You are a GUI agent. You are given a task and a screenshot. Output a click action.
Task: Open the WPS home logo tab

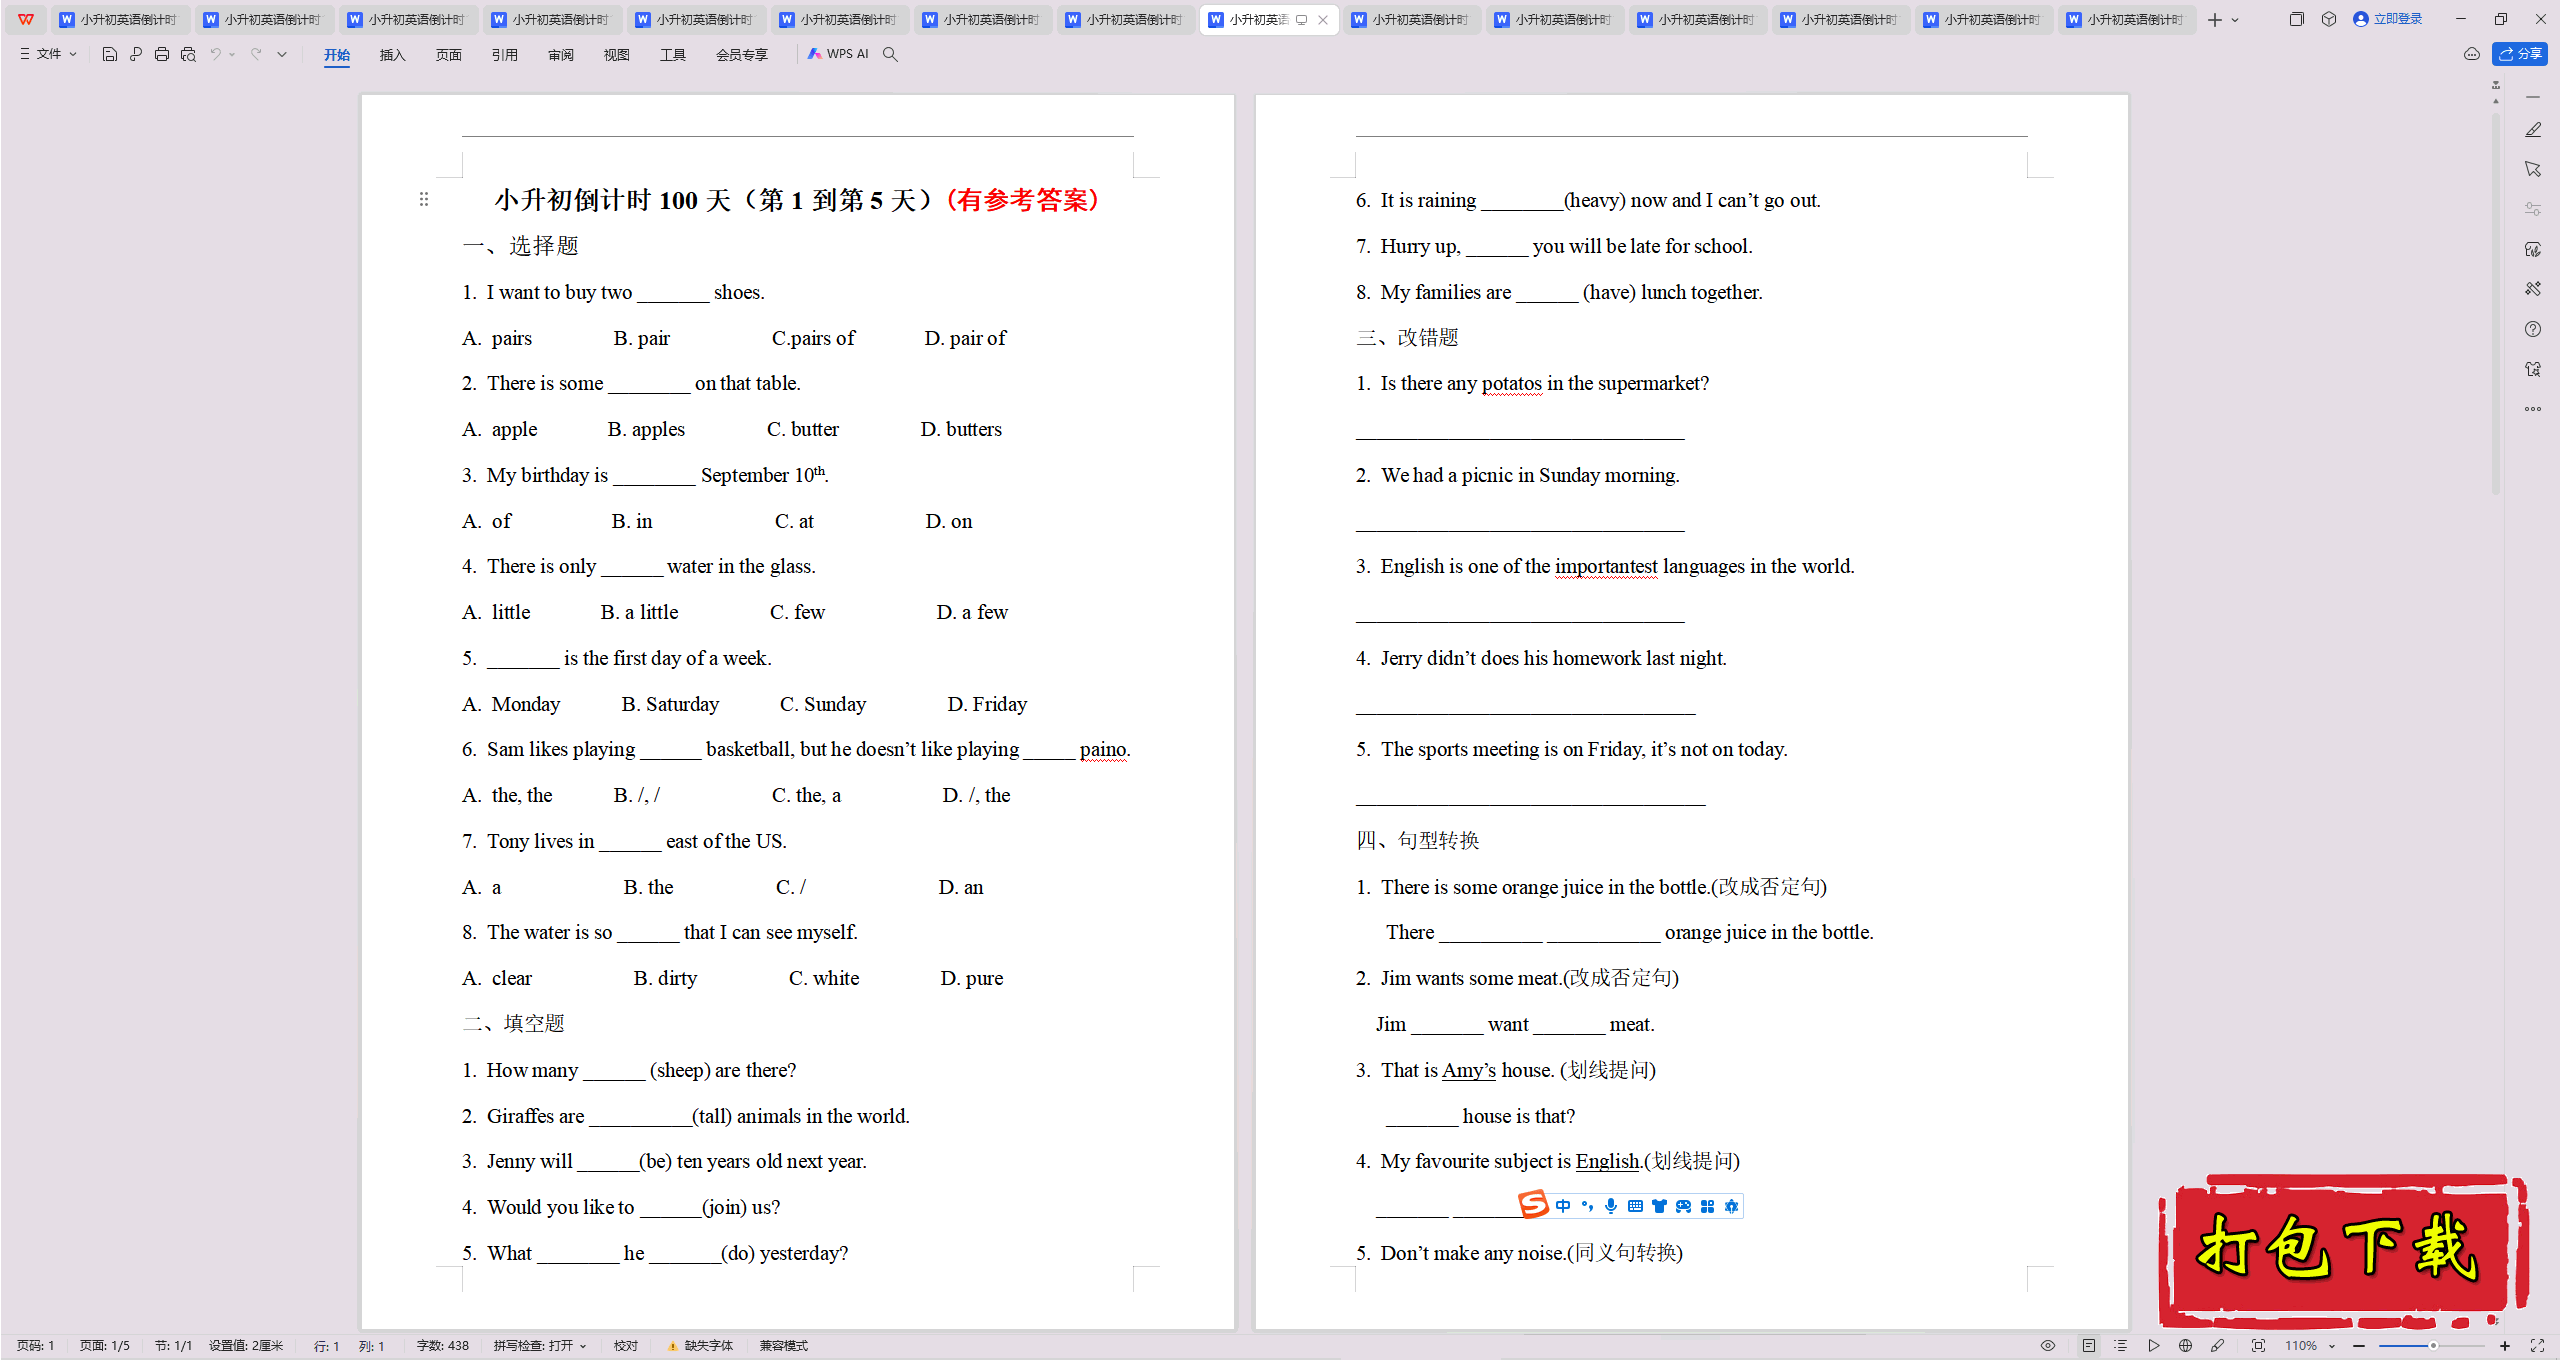click(x=26, y=19)
